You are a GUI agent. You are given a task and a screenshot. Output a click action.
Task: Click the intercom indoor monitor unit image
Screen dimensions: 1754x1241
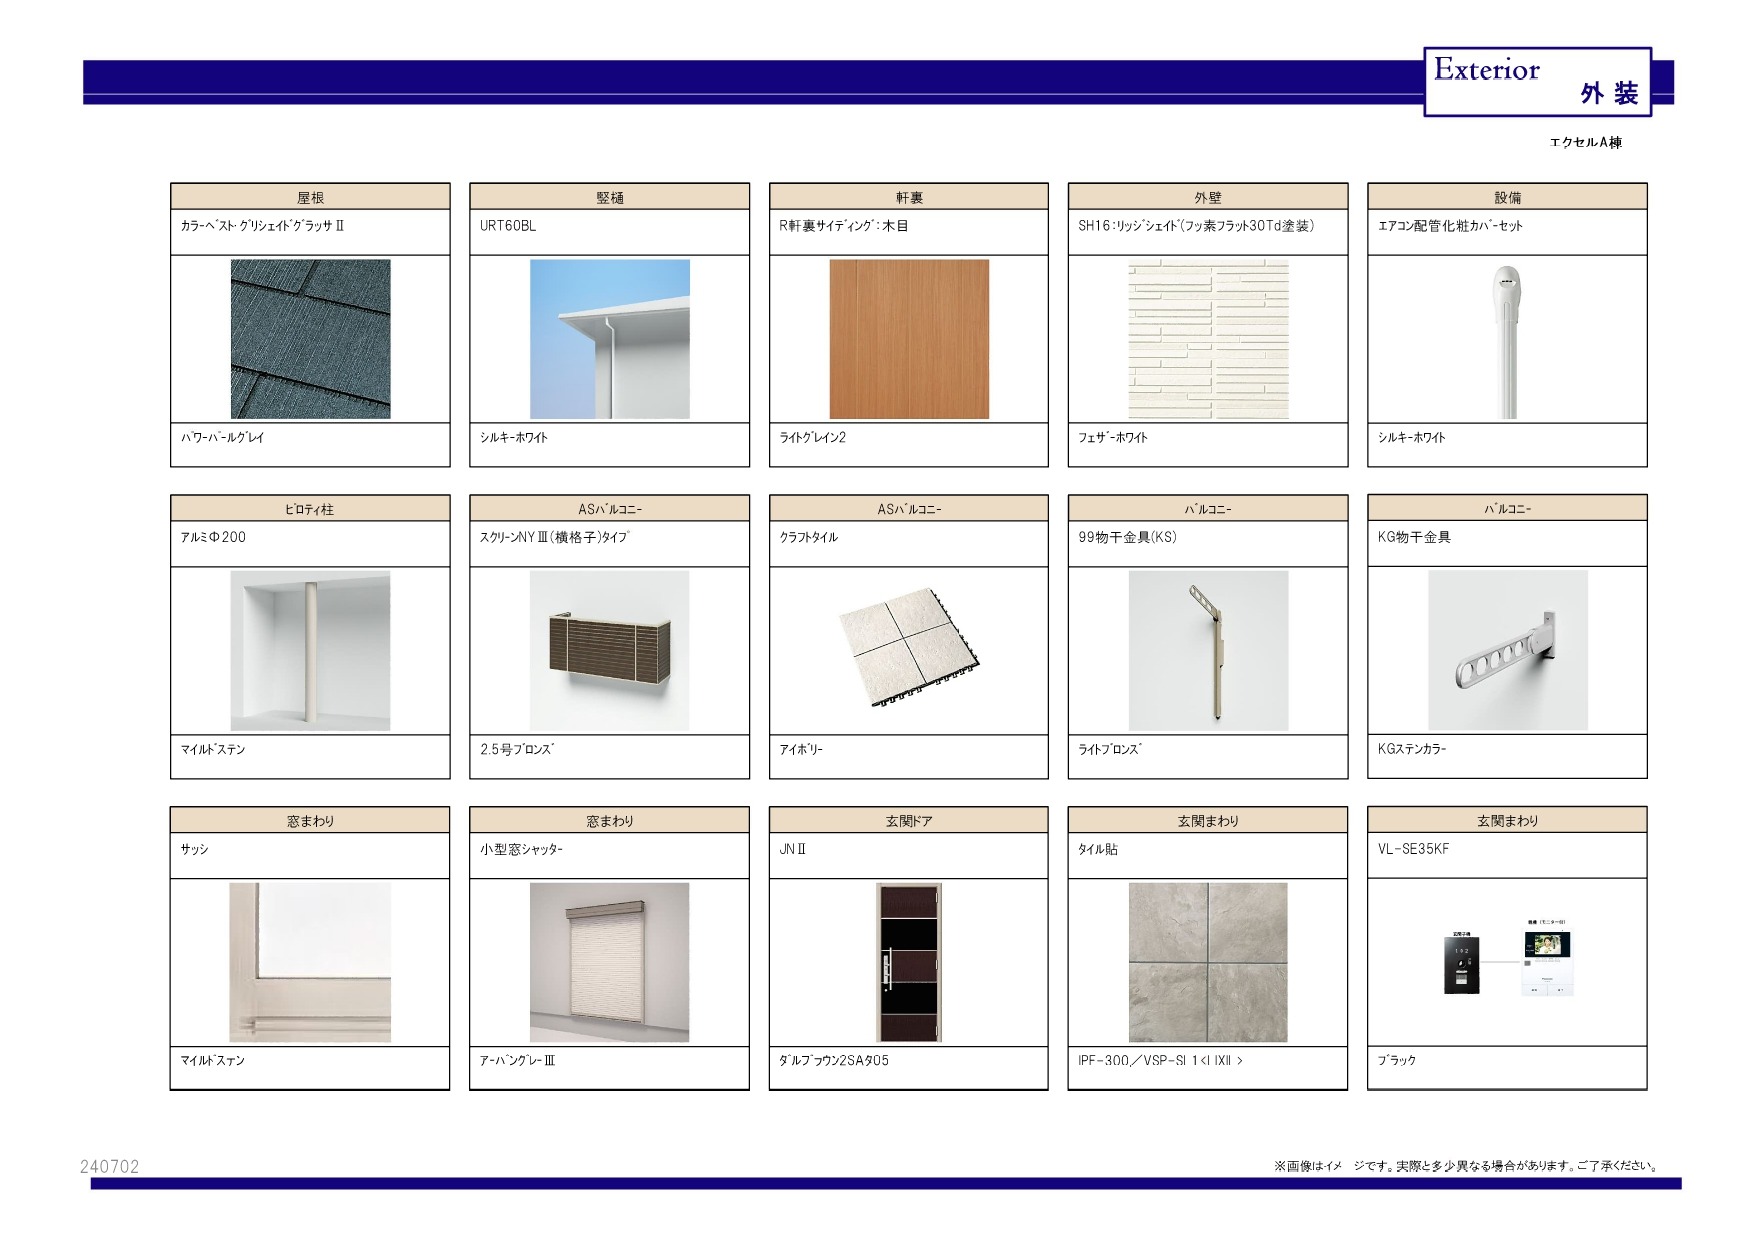[x=1548, y=963]
